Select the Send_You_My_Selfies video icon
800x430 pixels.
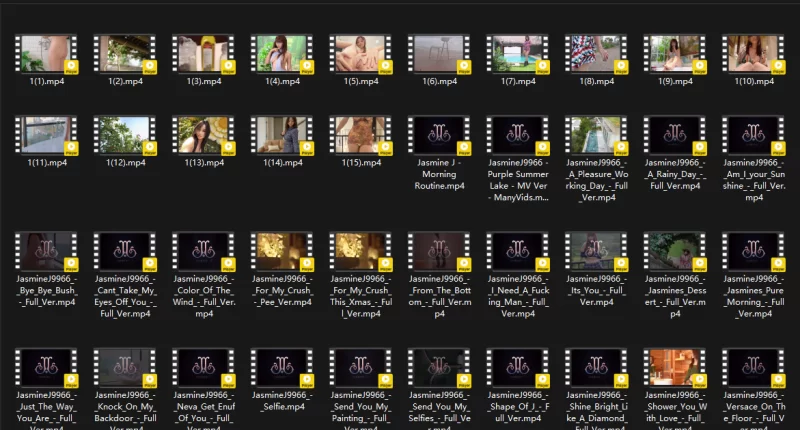tap(439, 368)
